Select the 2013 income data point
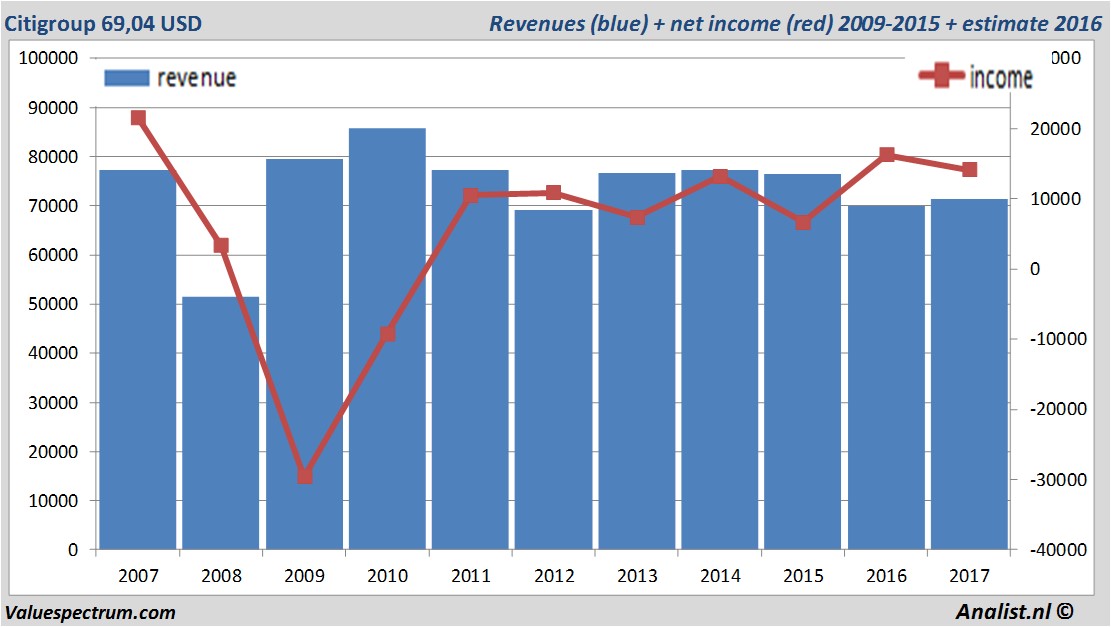1111x627 pixels. 637,217
